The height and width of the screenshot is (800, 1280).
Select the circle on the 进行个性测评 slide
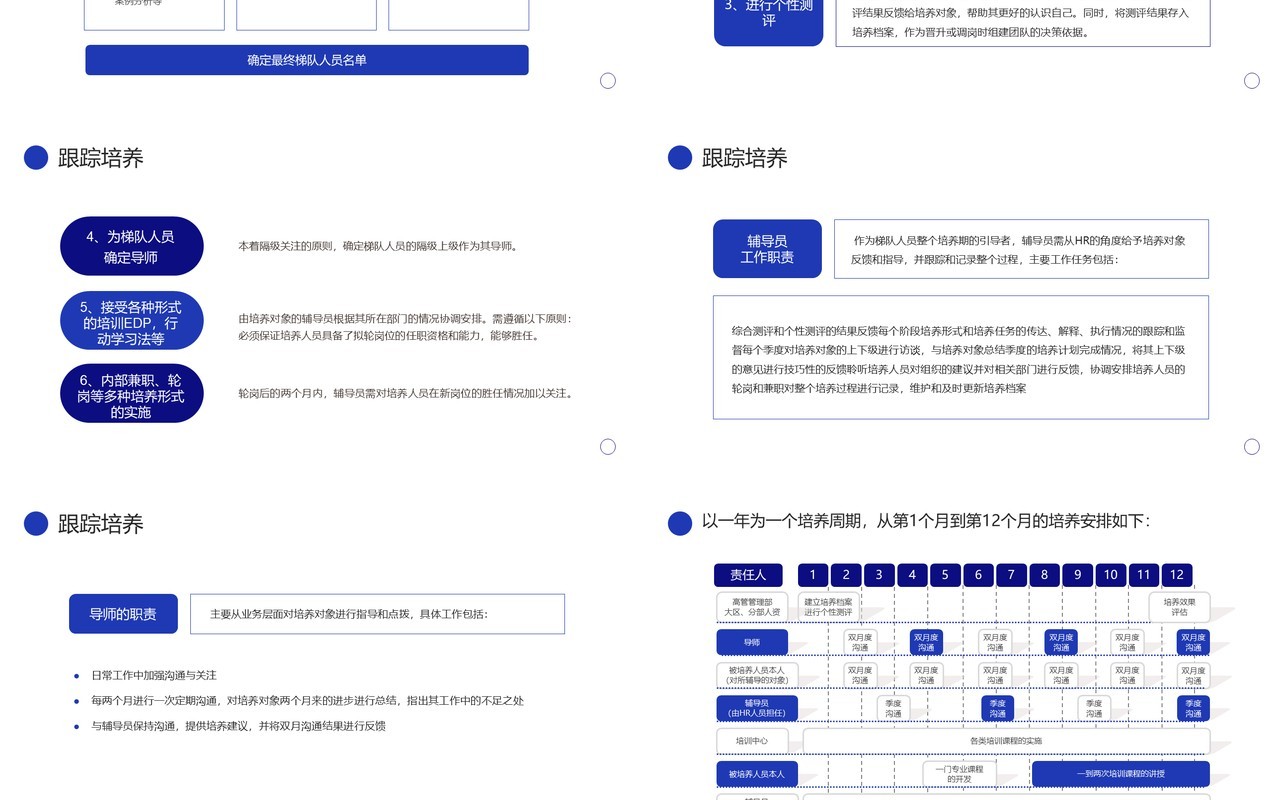(x=1252, y=81)
